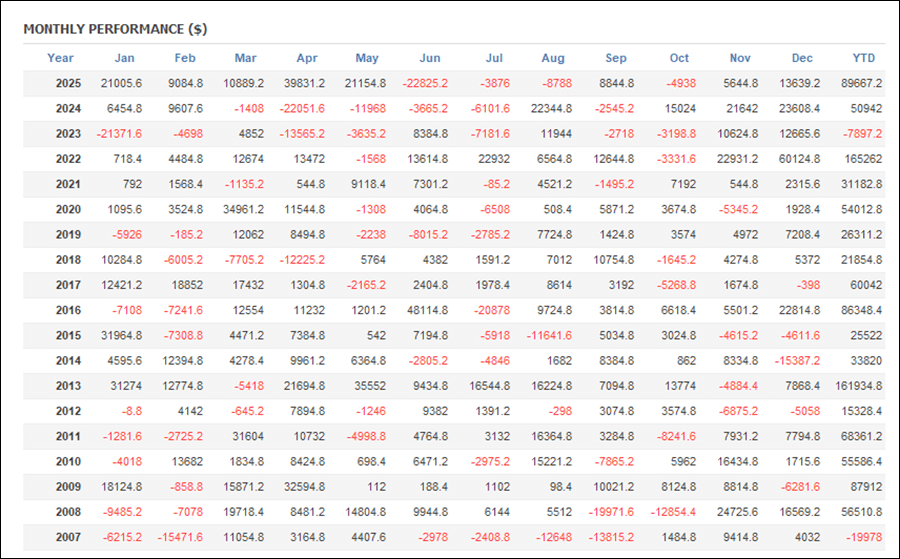
Task: Select the Oct column header
Action: click(679, 58)
